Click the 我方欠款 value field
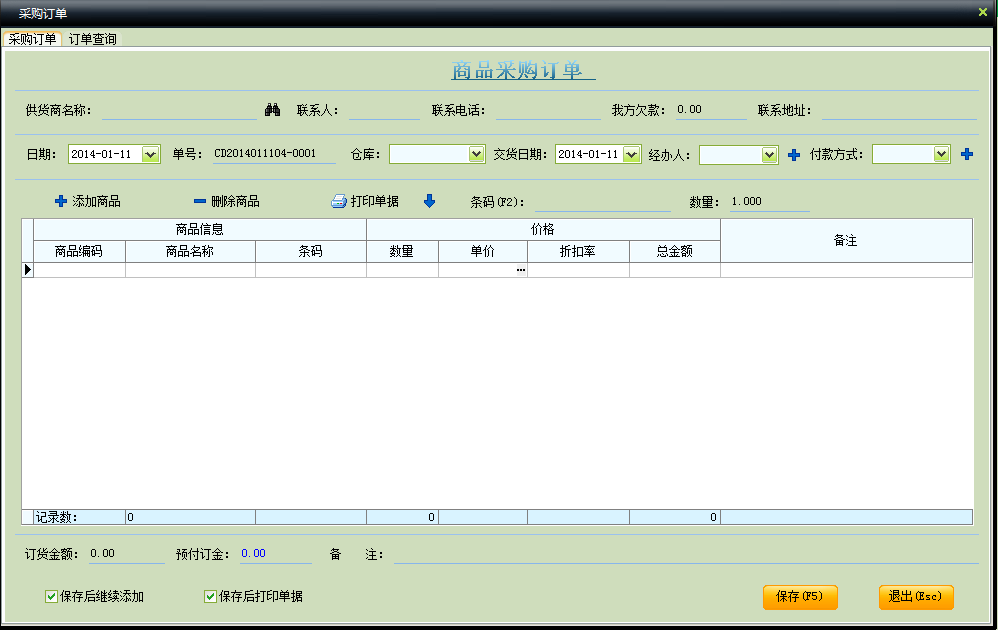 point(710,110)
